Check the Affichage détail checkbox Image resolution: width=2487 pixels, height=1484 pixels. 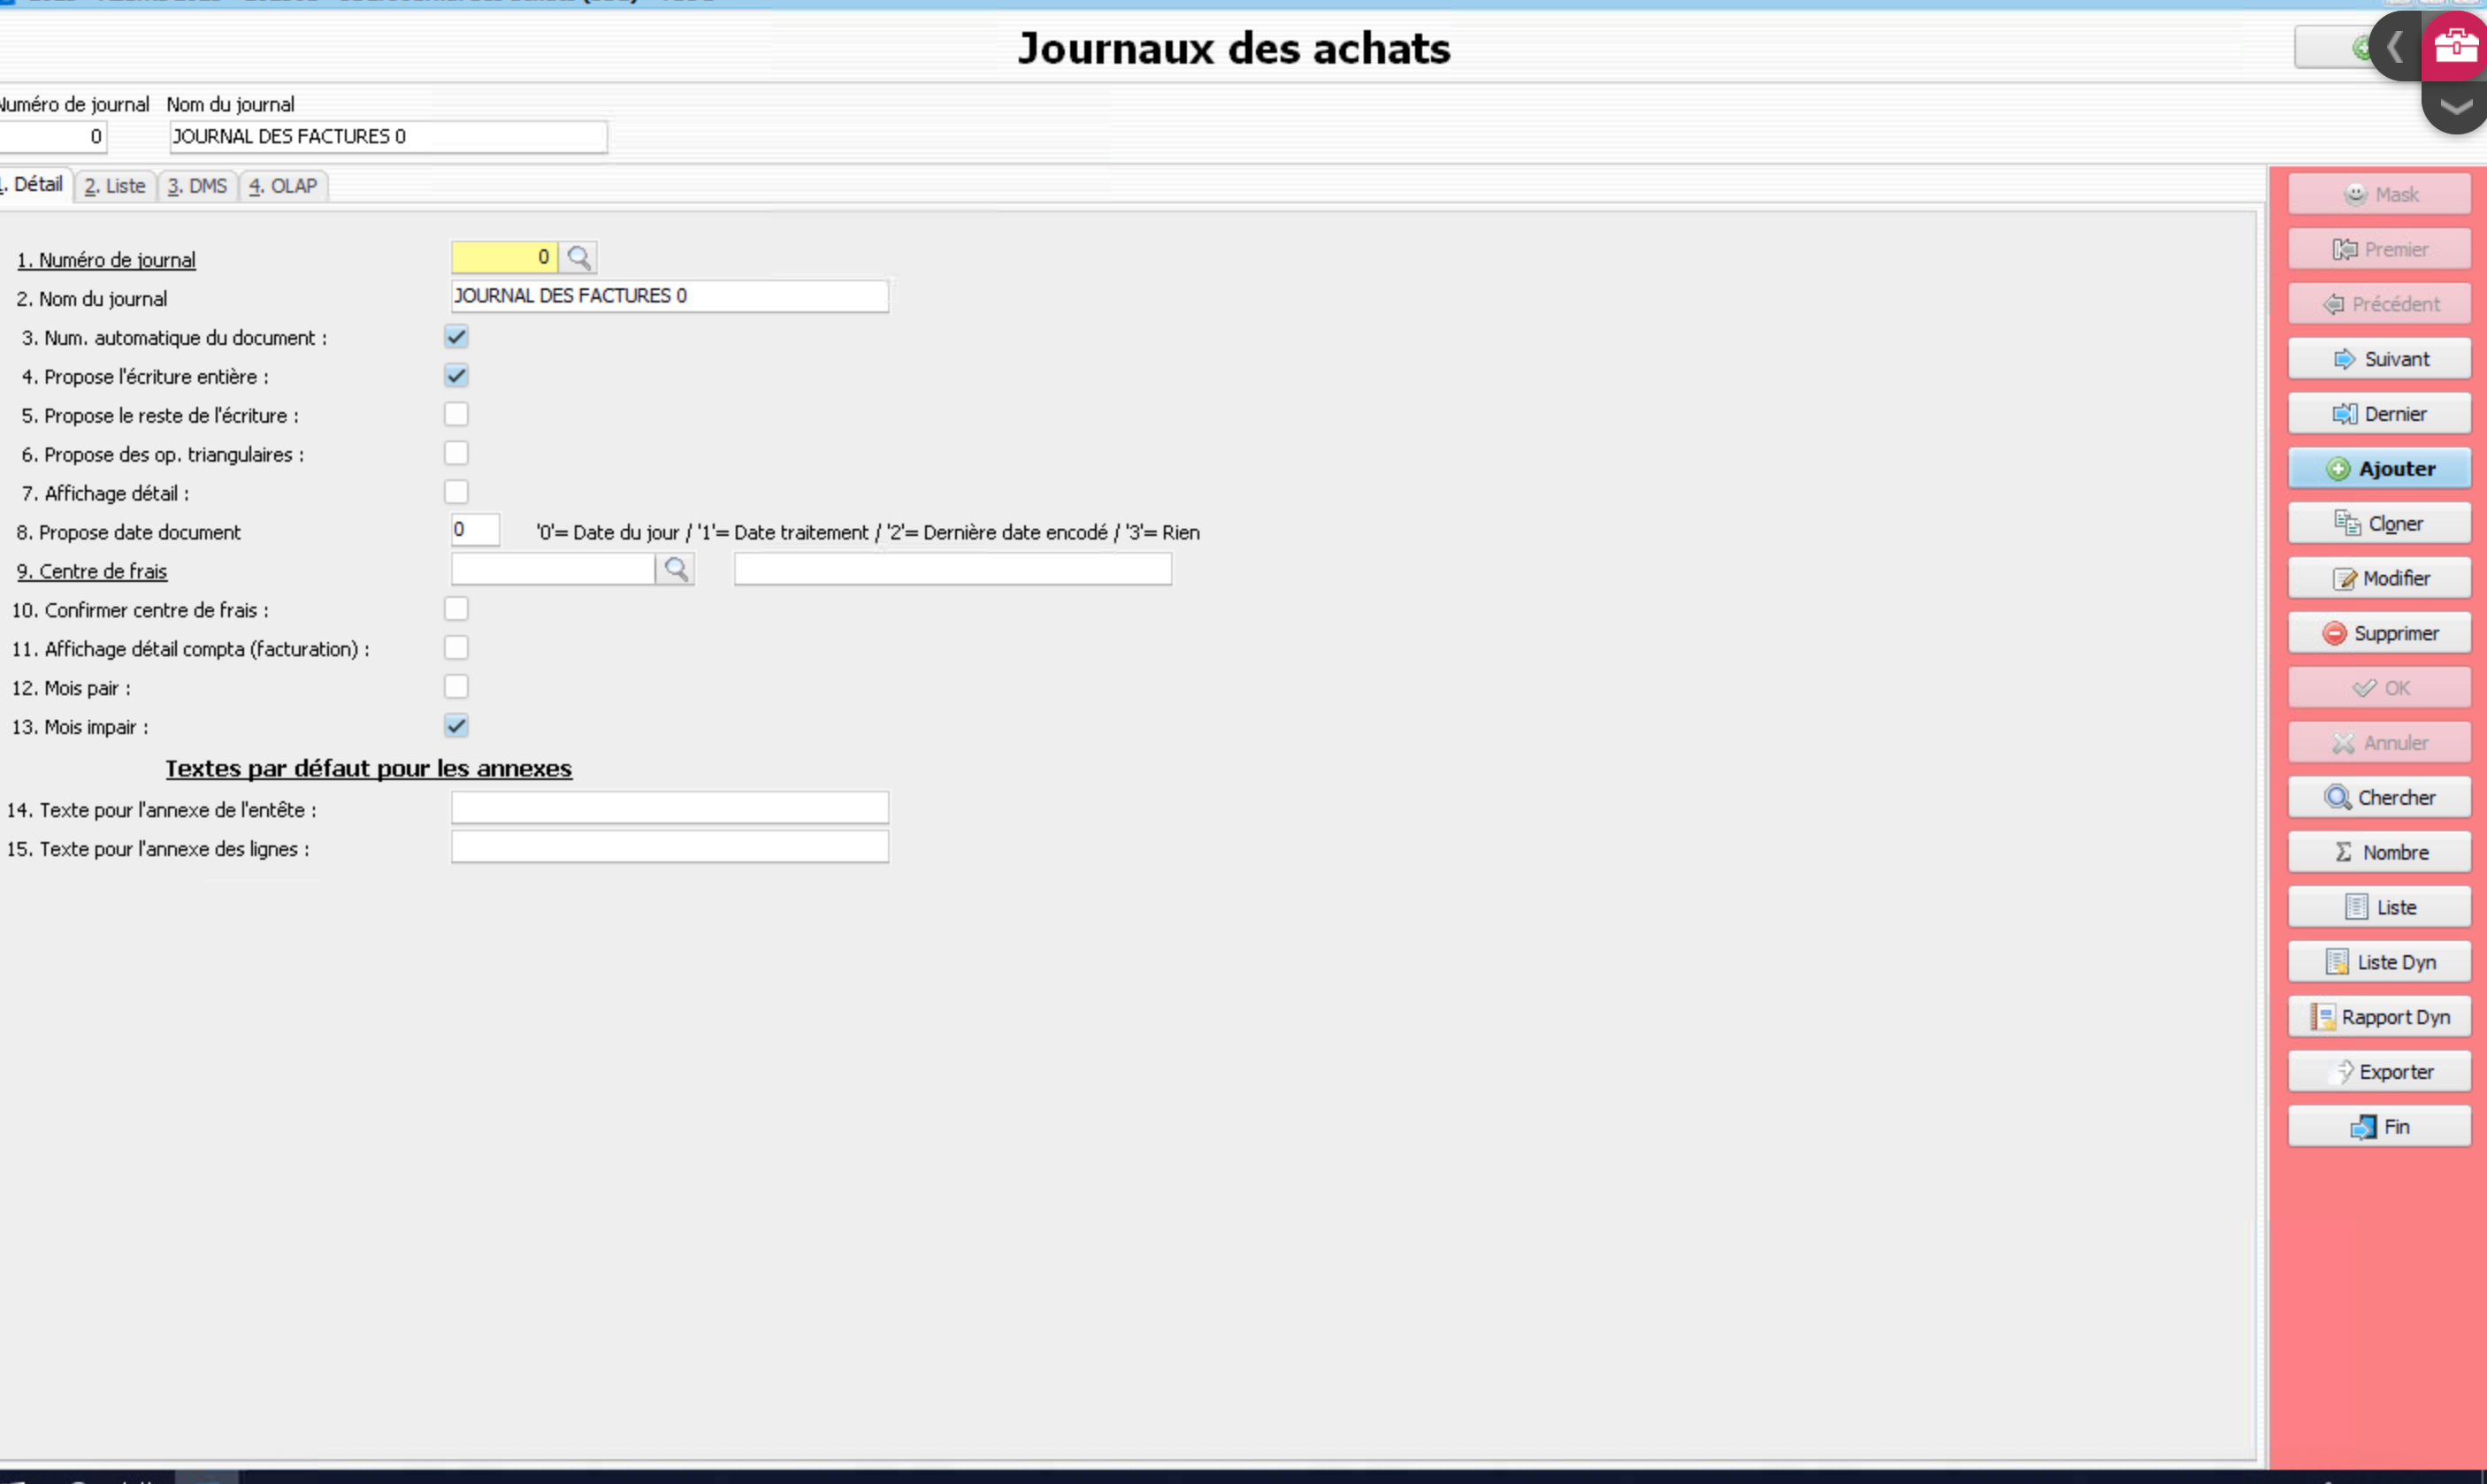(x=456, y=492)
